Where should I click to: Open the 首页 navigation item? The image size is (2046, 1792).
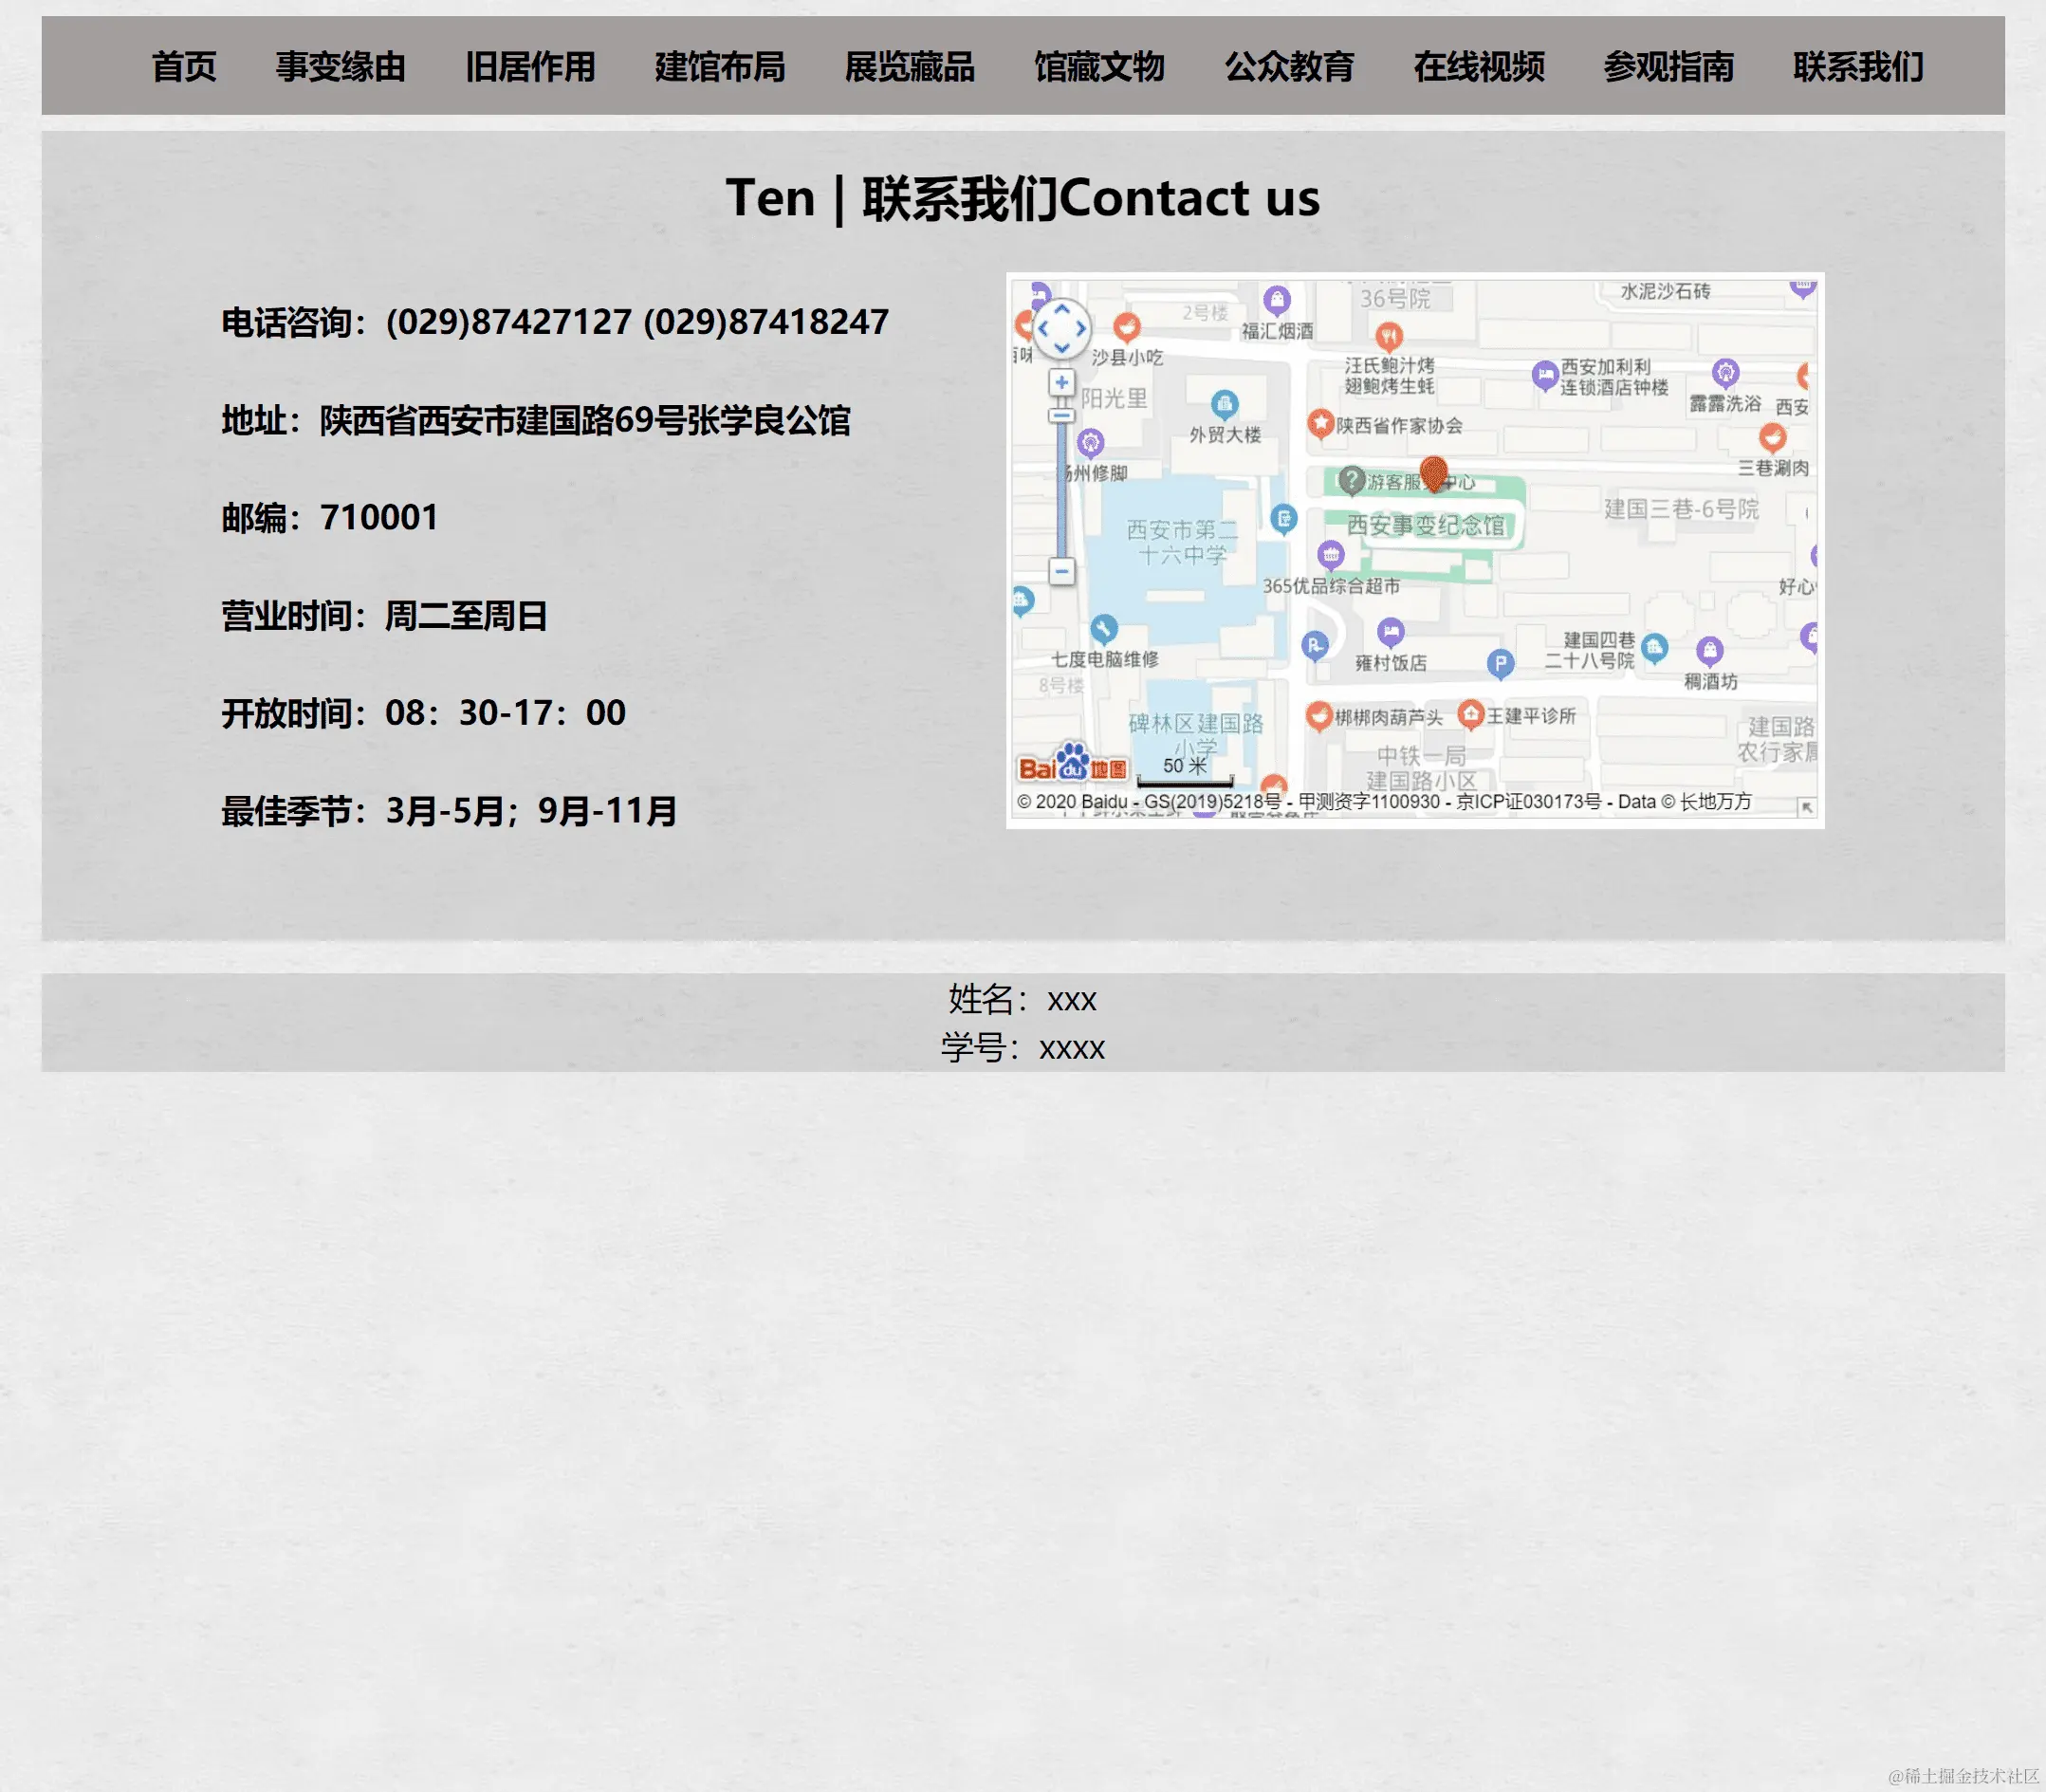(x=183, y=68)
